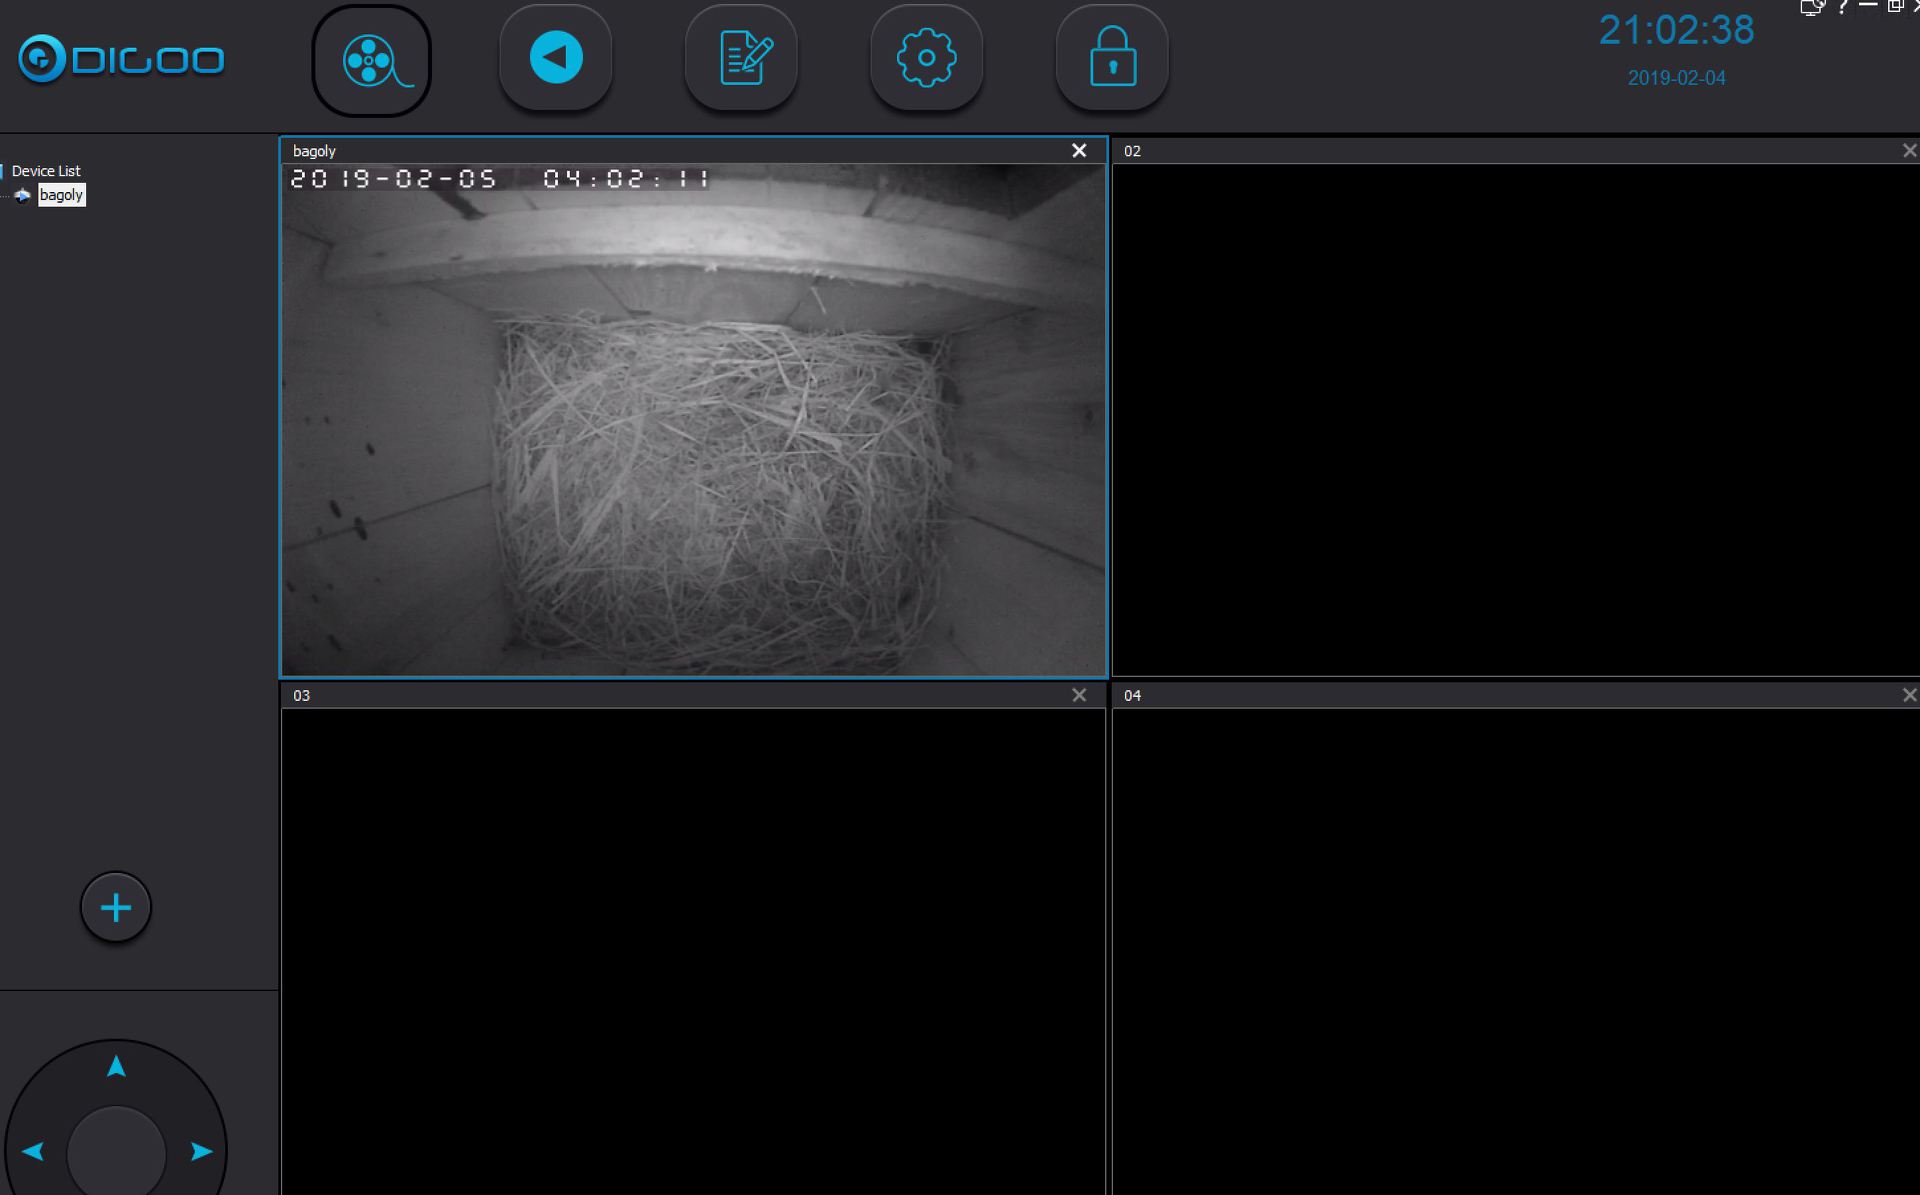Select empty video pane 04
The image size is (1920, 1195).
tap(1515, 950)
